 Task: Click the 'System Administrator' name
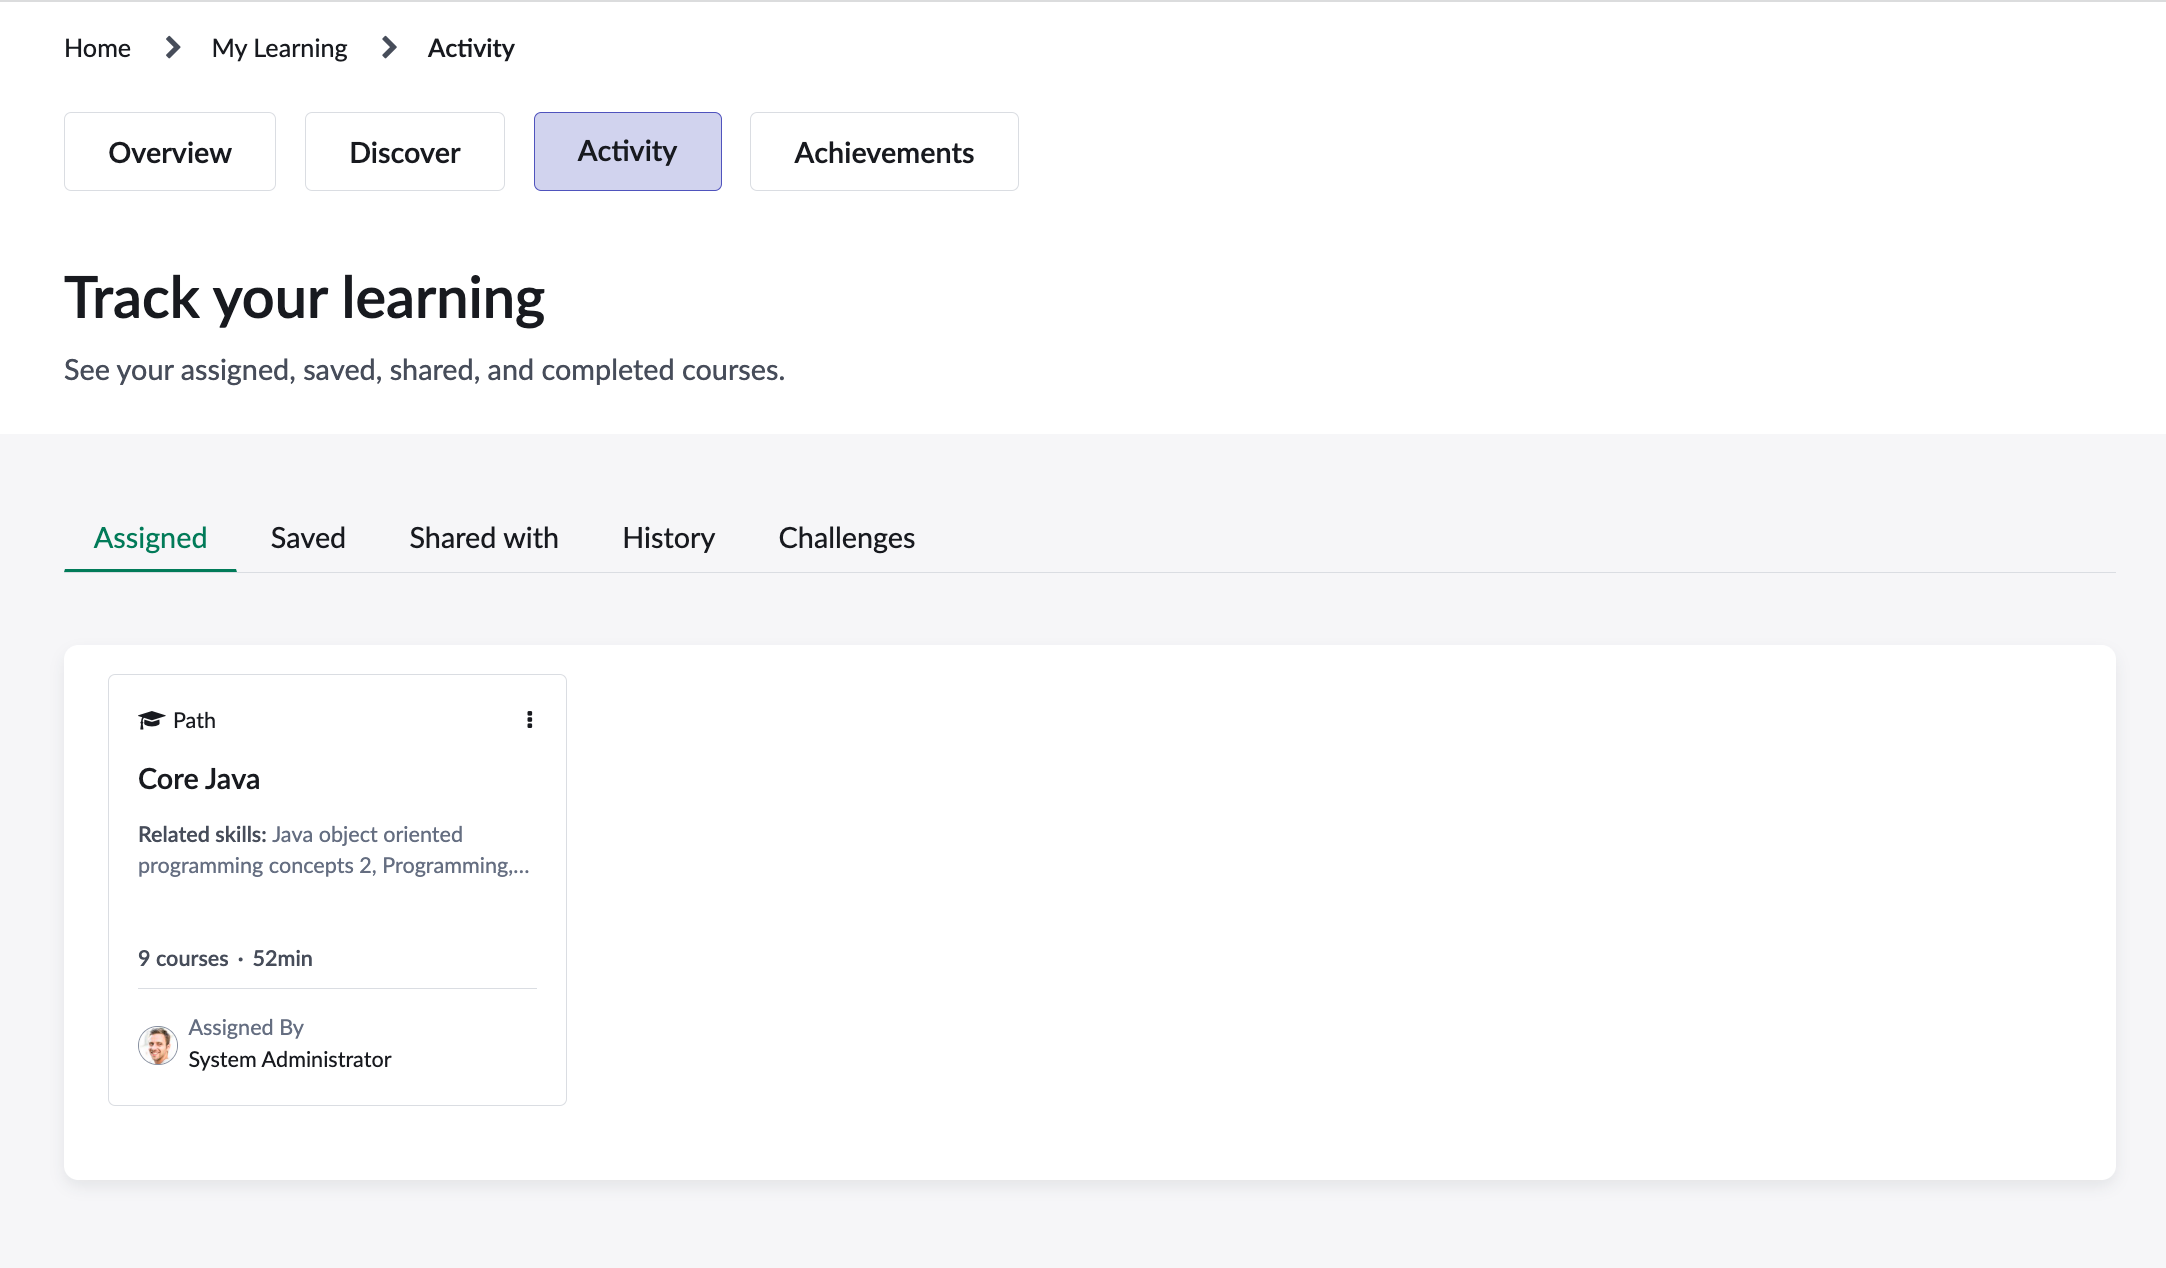point(290,1059)
